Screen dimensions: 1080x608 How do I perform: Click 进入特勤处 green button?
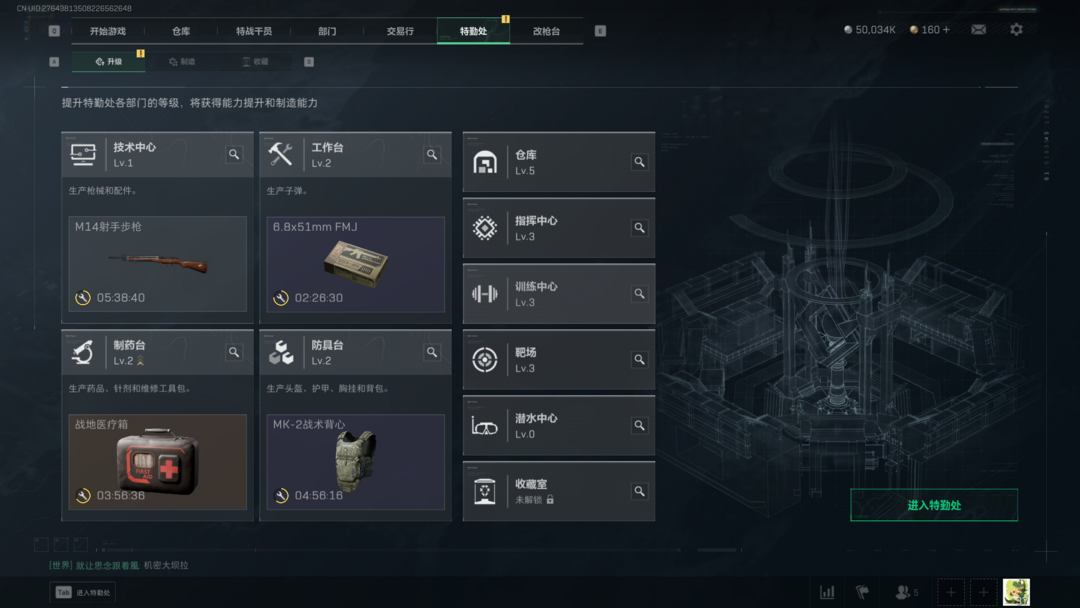tap(934, 505)
